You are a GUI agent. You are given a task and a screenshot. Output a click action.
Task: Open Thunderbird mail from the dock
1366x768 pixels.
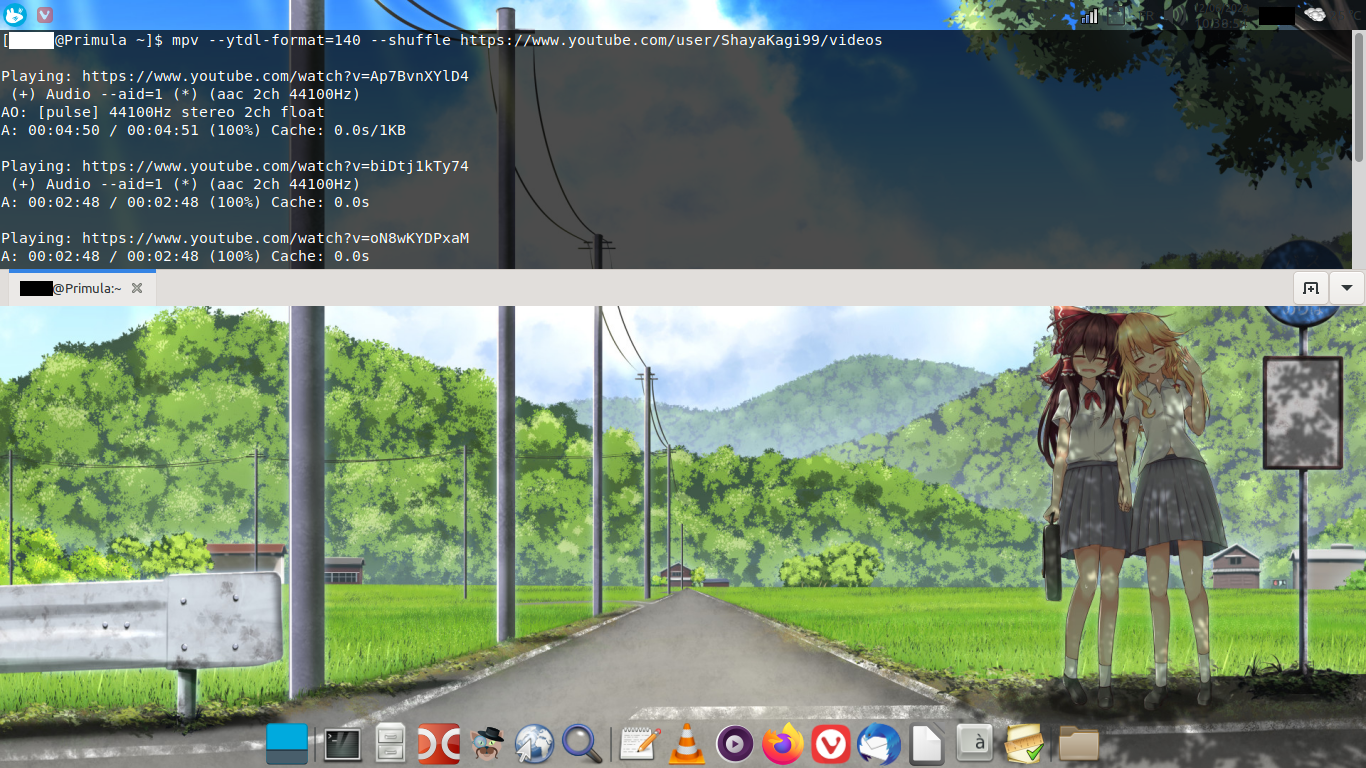[879, 744]
